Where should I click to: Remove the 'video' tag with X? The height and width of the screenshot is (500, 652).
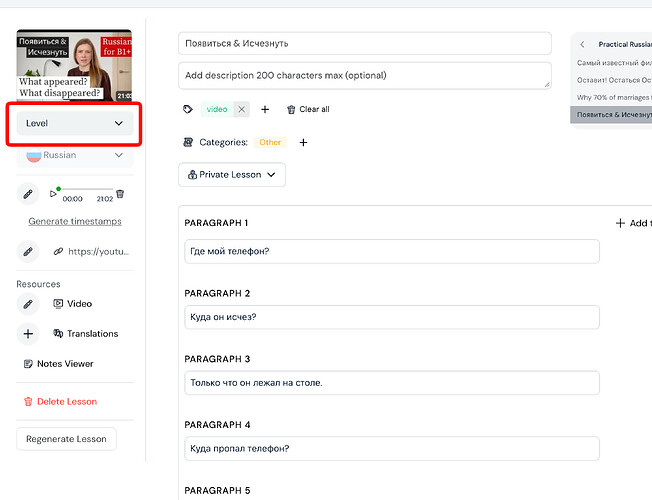pos(241,109)
